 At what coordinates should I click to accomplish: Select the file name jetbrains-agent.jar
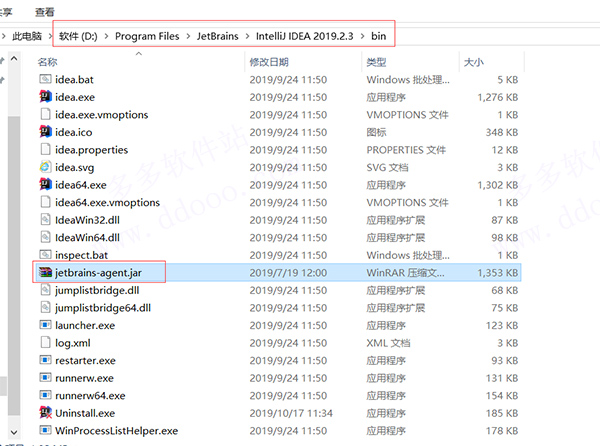98,272
